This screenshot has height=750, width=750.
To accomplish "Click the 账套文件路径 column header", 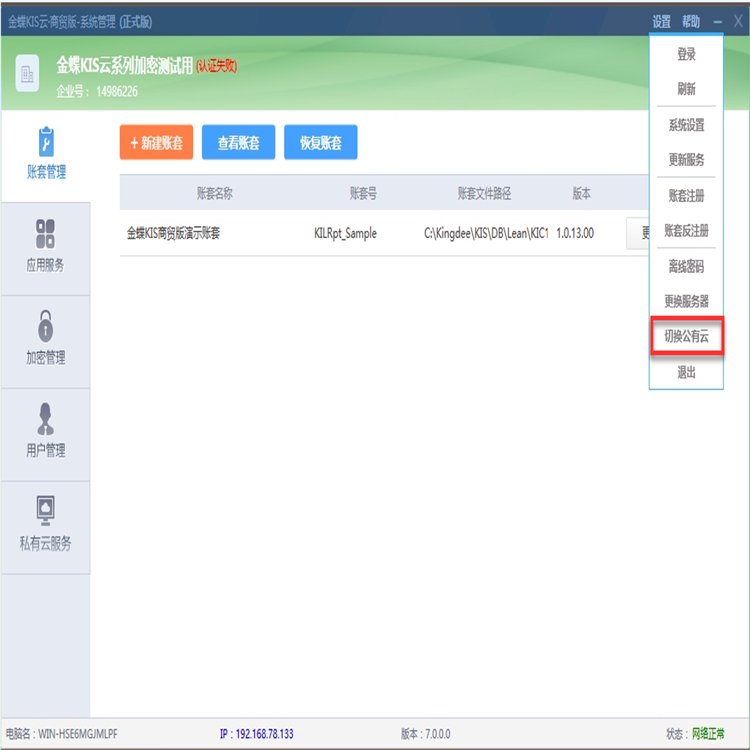I will [484, 193].
